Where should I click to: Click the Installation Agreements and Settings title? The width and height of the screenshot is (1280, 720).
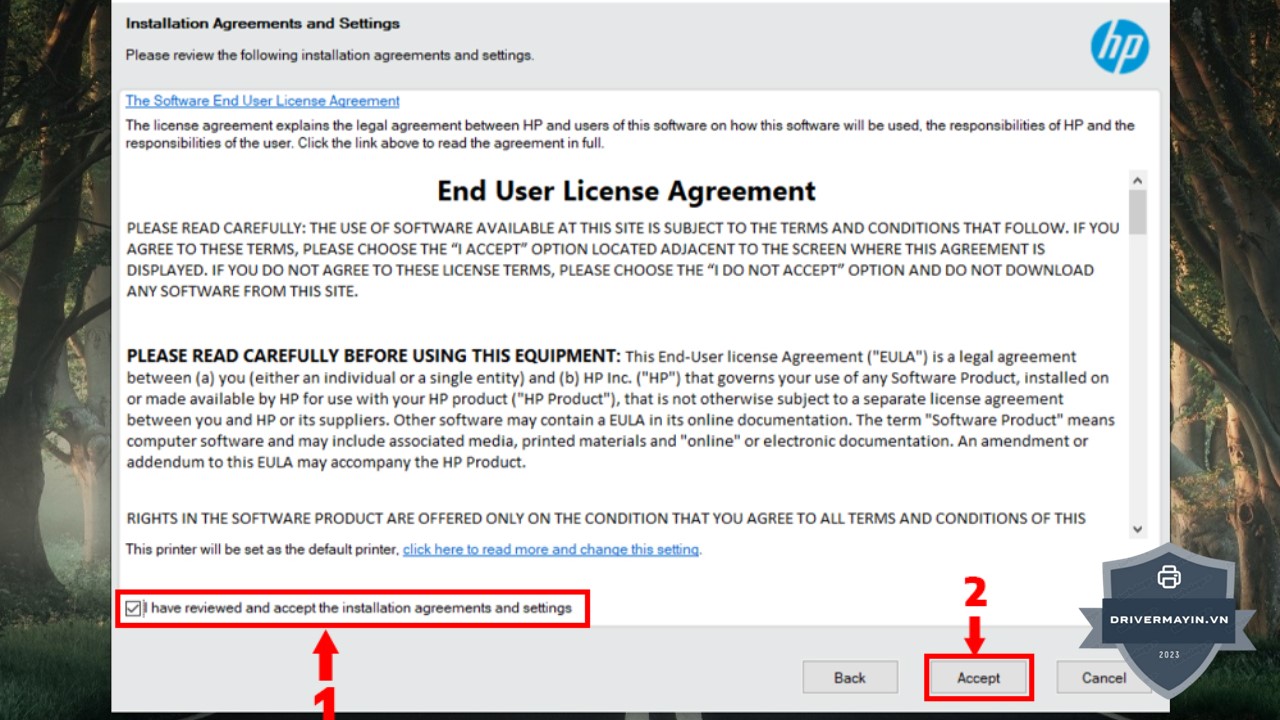point(262,23)
